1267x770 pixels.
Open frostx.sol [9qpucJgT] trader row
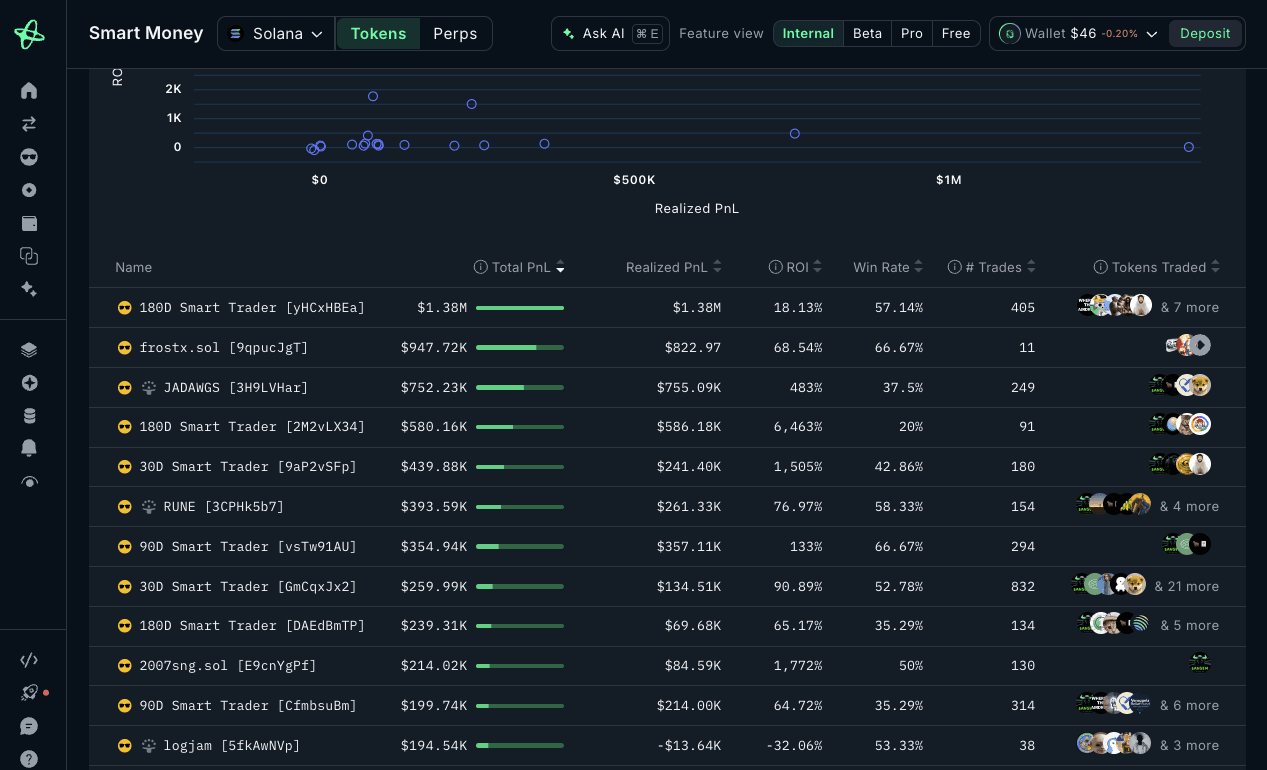667,347
